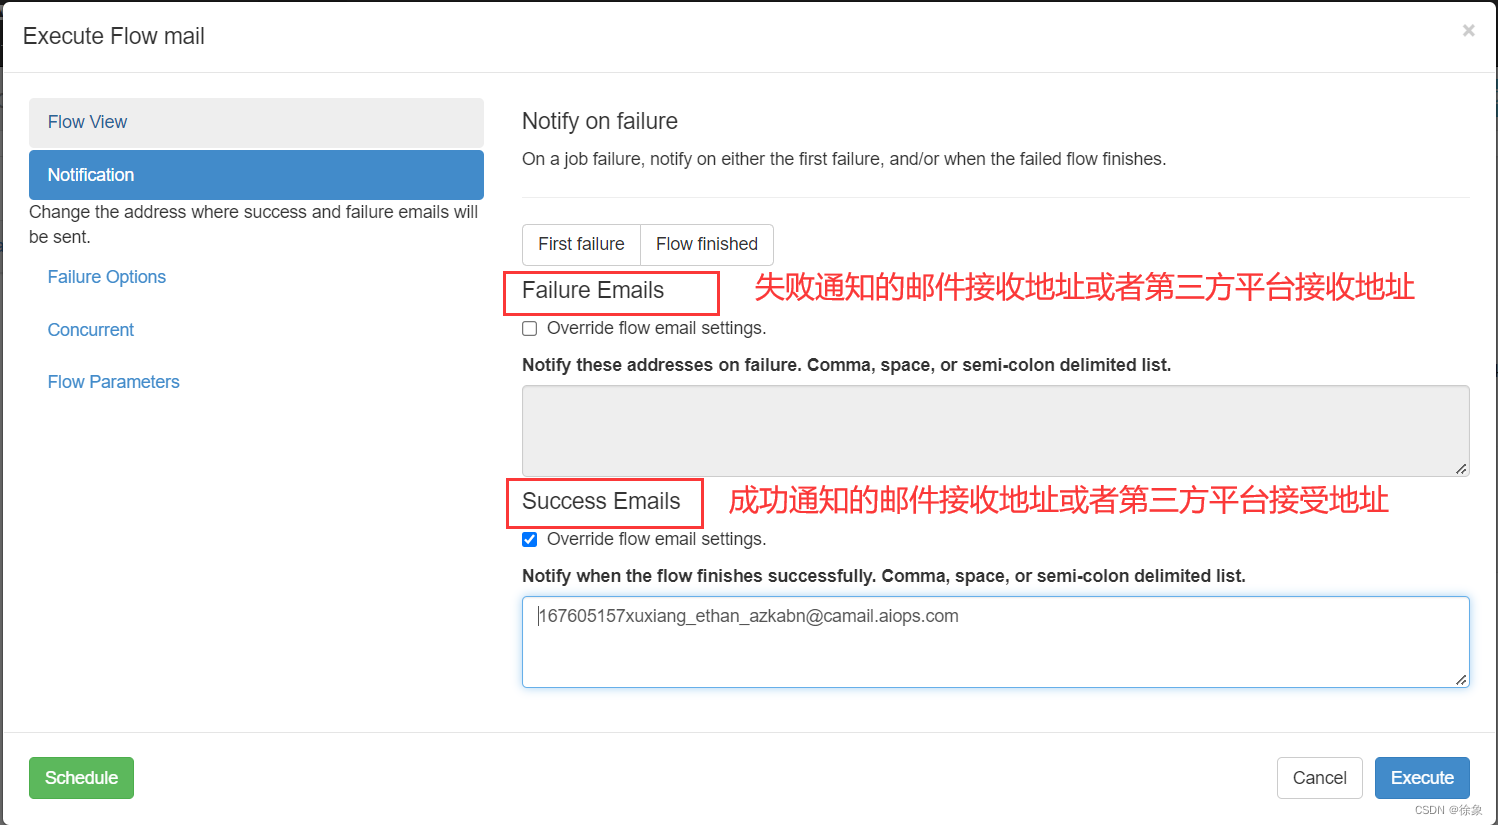Click the 'Notify when the flow finishes successfully' label
Viewport: 1498px width, 825px height.
pos(884,576)
